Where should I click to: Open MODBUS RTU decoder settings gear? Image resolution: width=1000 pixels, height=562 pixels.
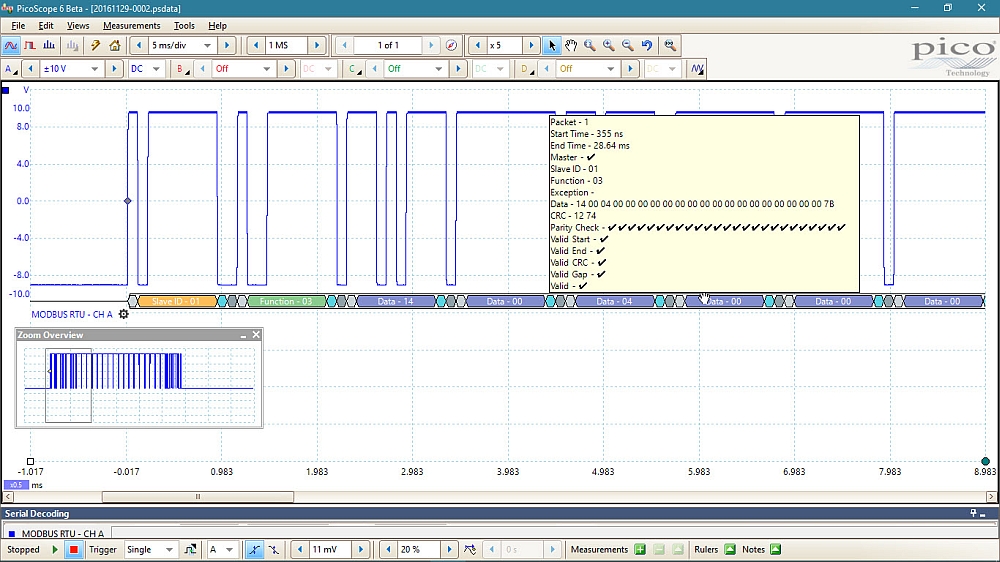124,314
